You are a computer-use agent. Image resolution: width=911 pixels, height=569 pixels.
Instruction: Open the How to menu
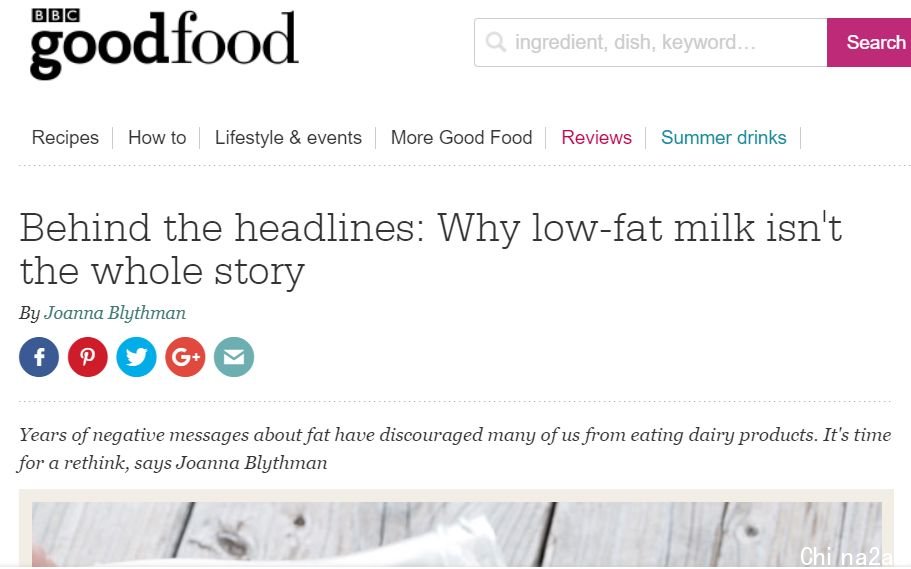(157, 138)
